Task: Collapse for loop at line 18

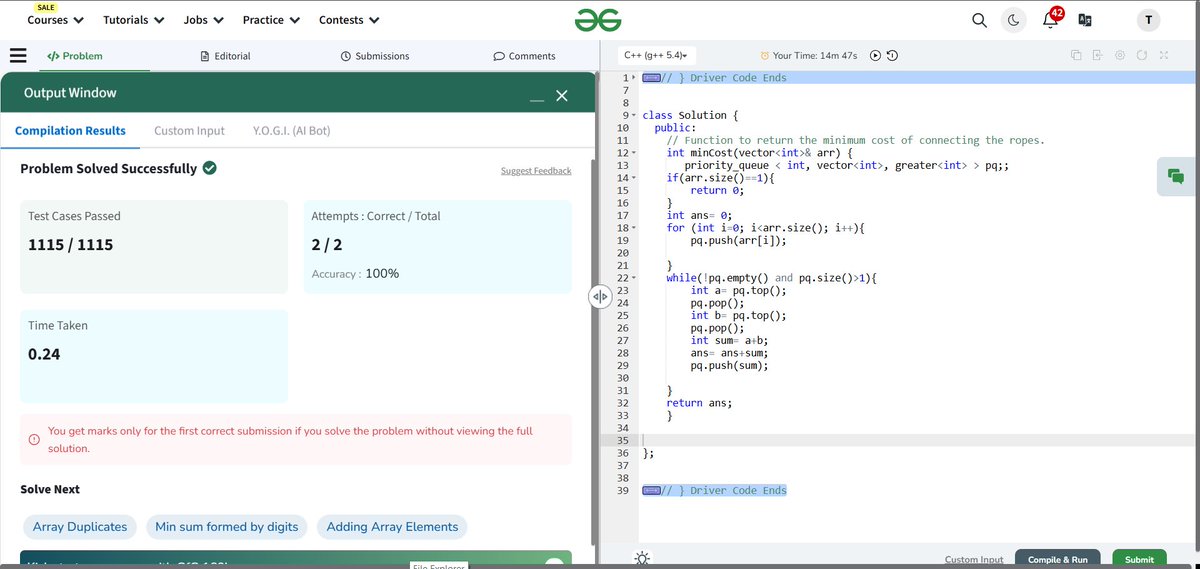Action: (x=633, y=228)
